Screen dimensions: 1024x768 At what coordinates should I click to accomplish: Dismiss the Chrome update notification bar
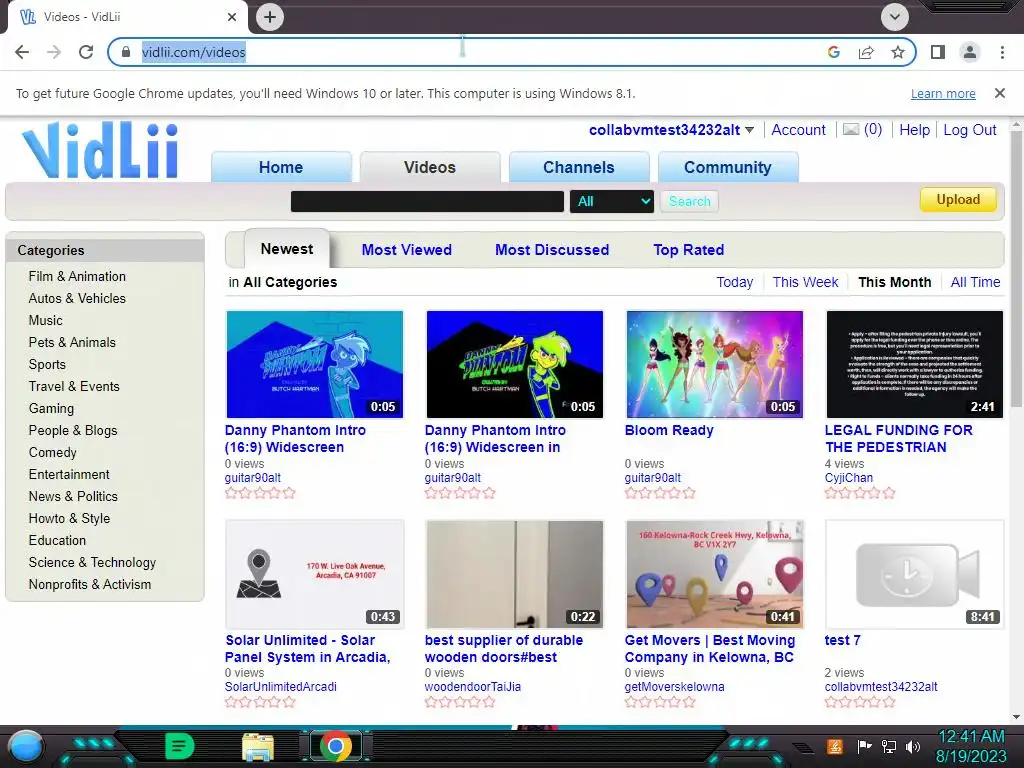pos(999,93)
